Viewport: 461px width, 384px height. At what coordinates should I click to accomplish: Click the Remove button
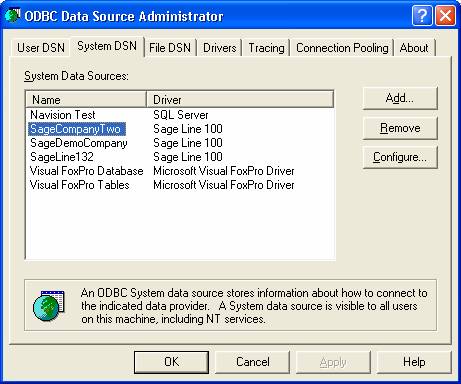coord(400,128)
